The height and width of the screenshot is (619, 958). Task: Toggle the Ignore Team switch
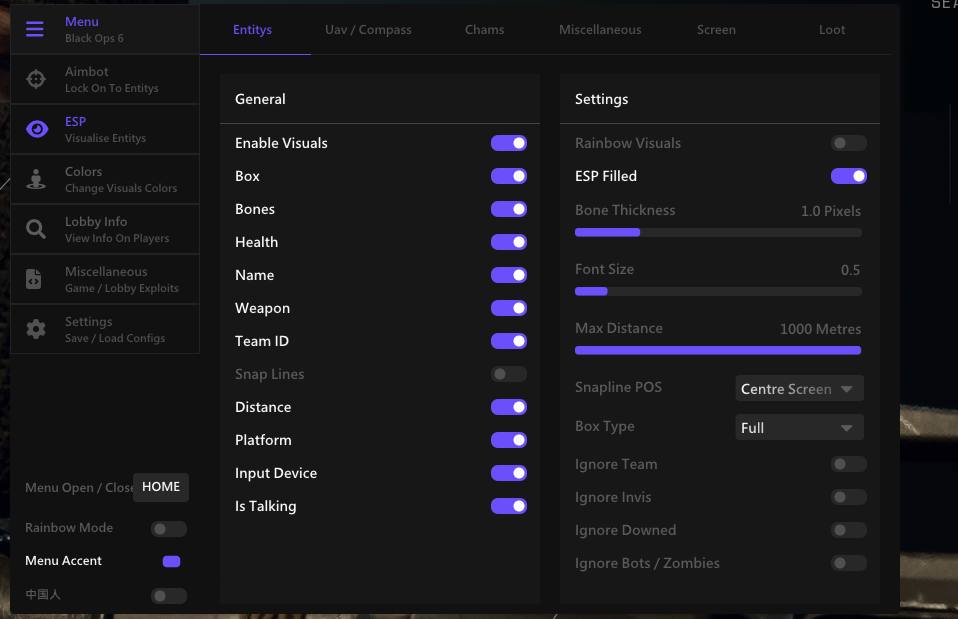849,464
